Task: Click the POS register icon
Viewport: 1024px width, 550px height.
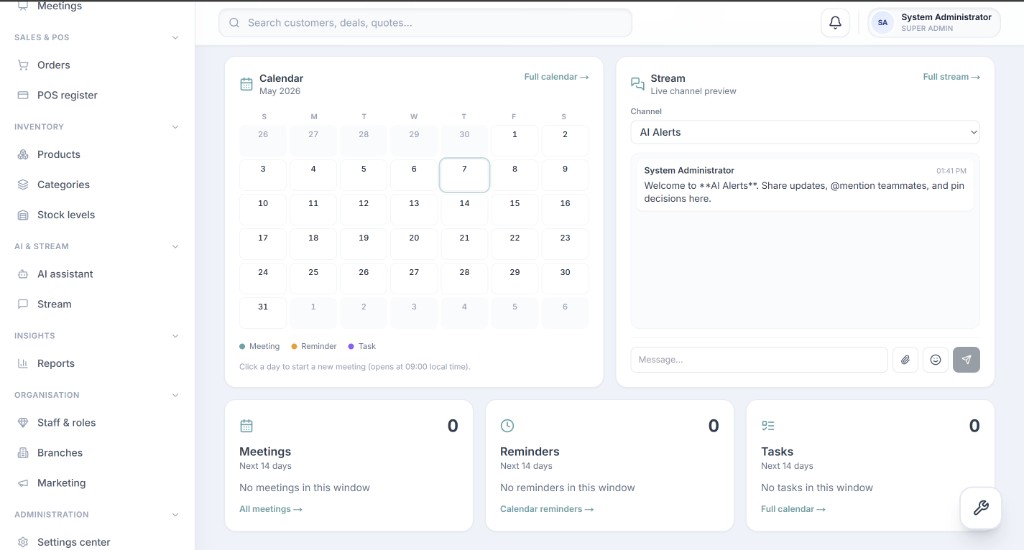Action: click(23, 95)
